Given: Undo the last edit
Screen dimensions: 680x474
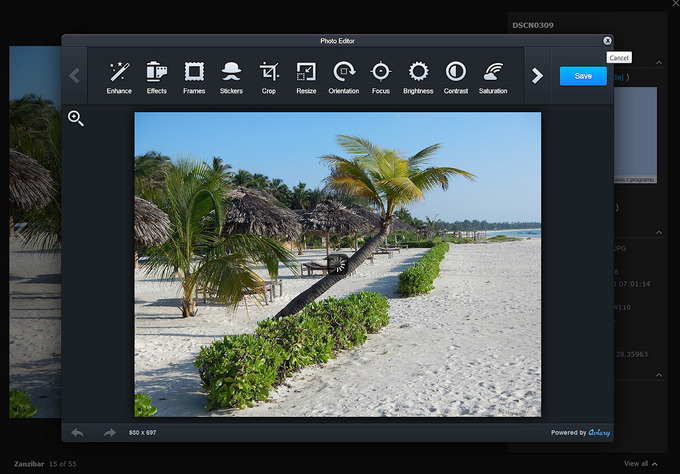Looking at the screenshot, I should pyautogui.click(x=78, y=432).
